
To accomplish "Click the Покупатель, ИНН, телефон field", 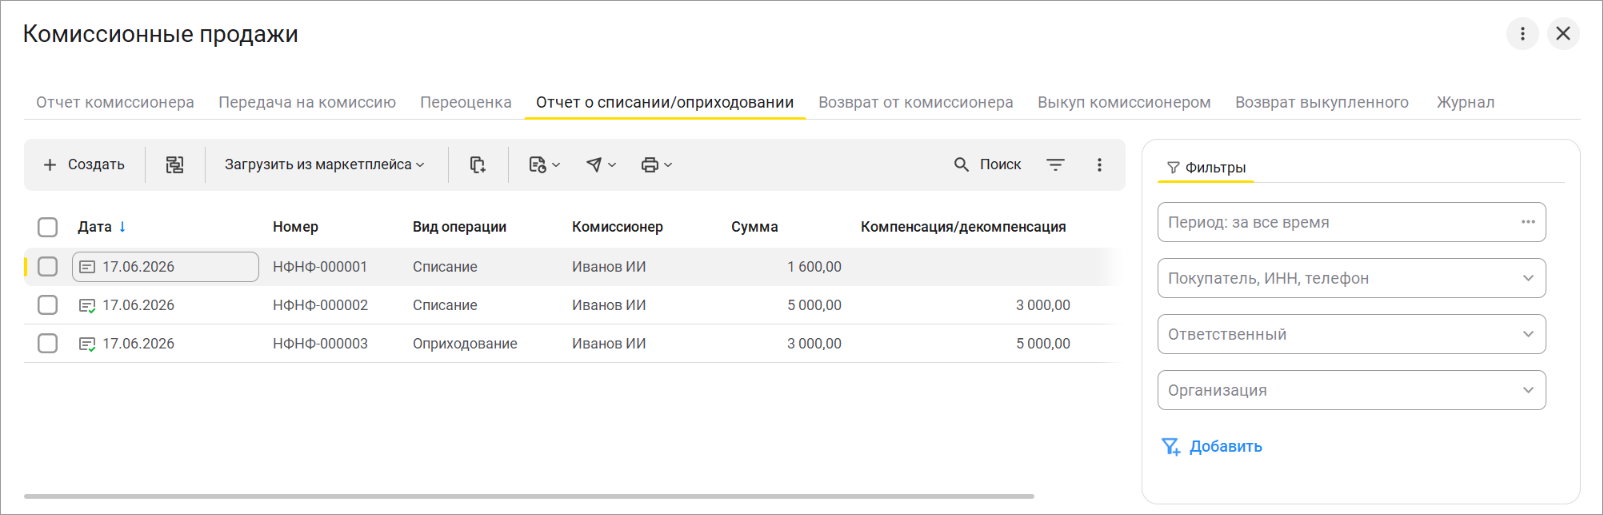I will 1351,278.
